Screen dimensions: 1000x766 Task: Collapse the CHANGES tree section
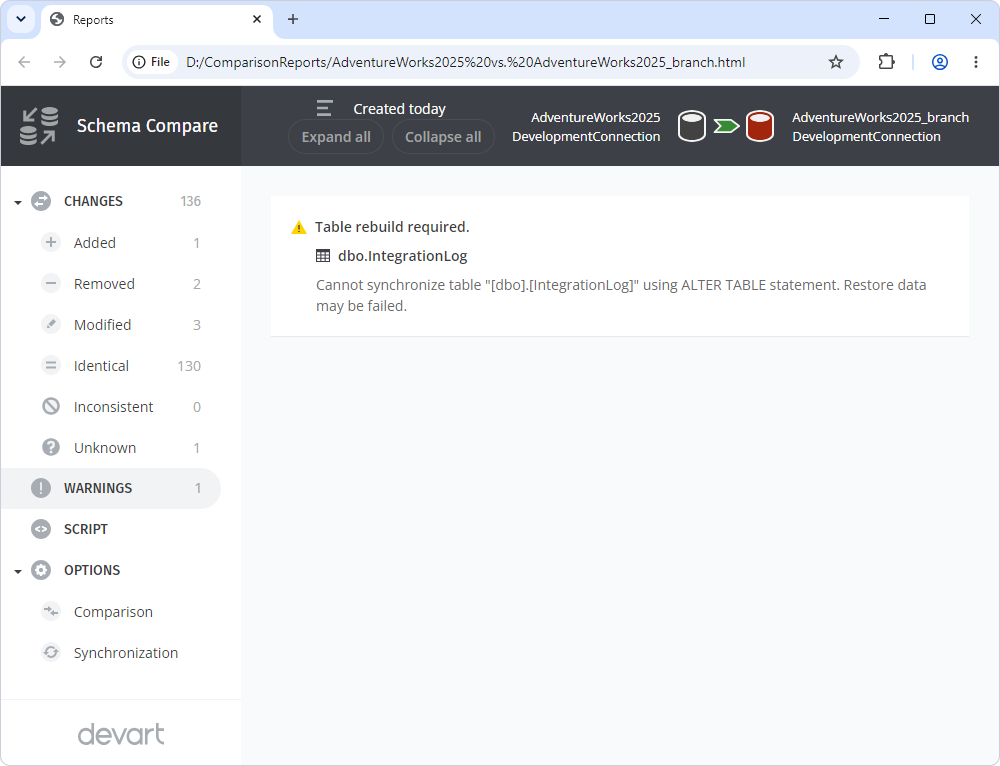click(18, 202)
